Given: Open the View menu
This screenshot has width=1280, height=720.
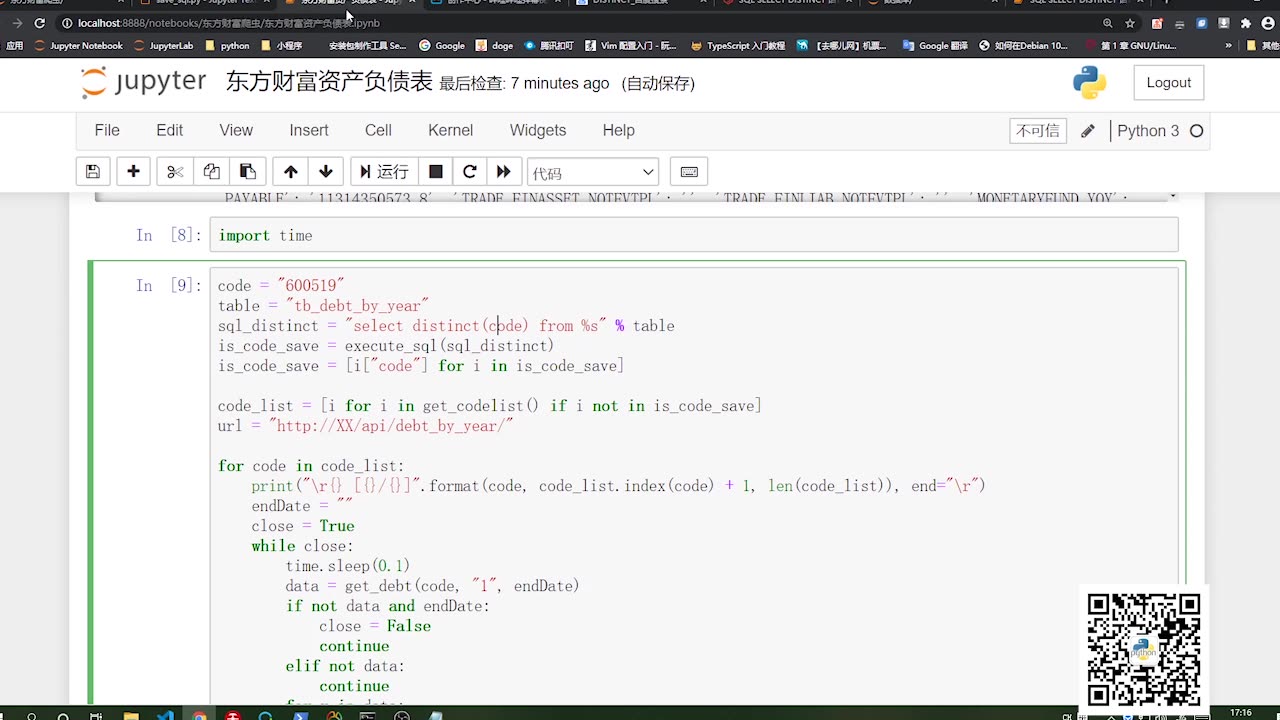Looking at the screenshot, I should (x=236, y=130).
